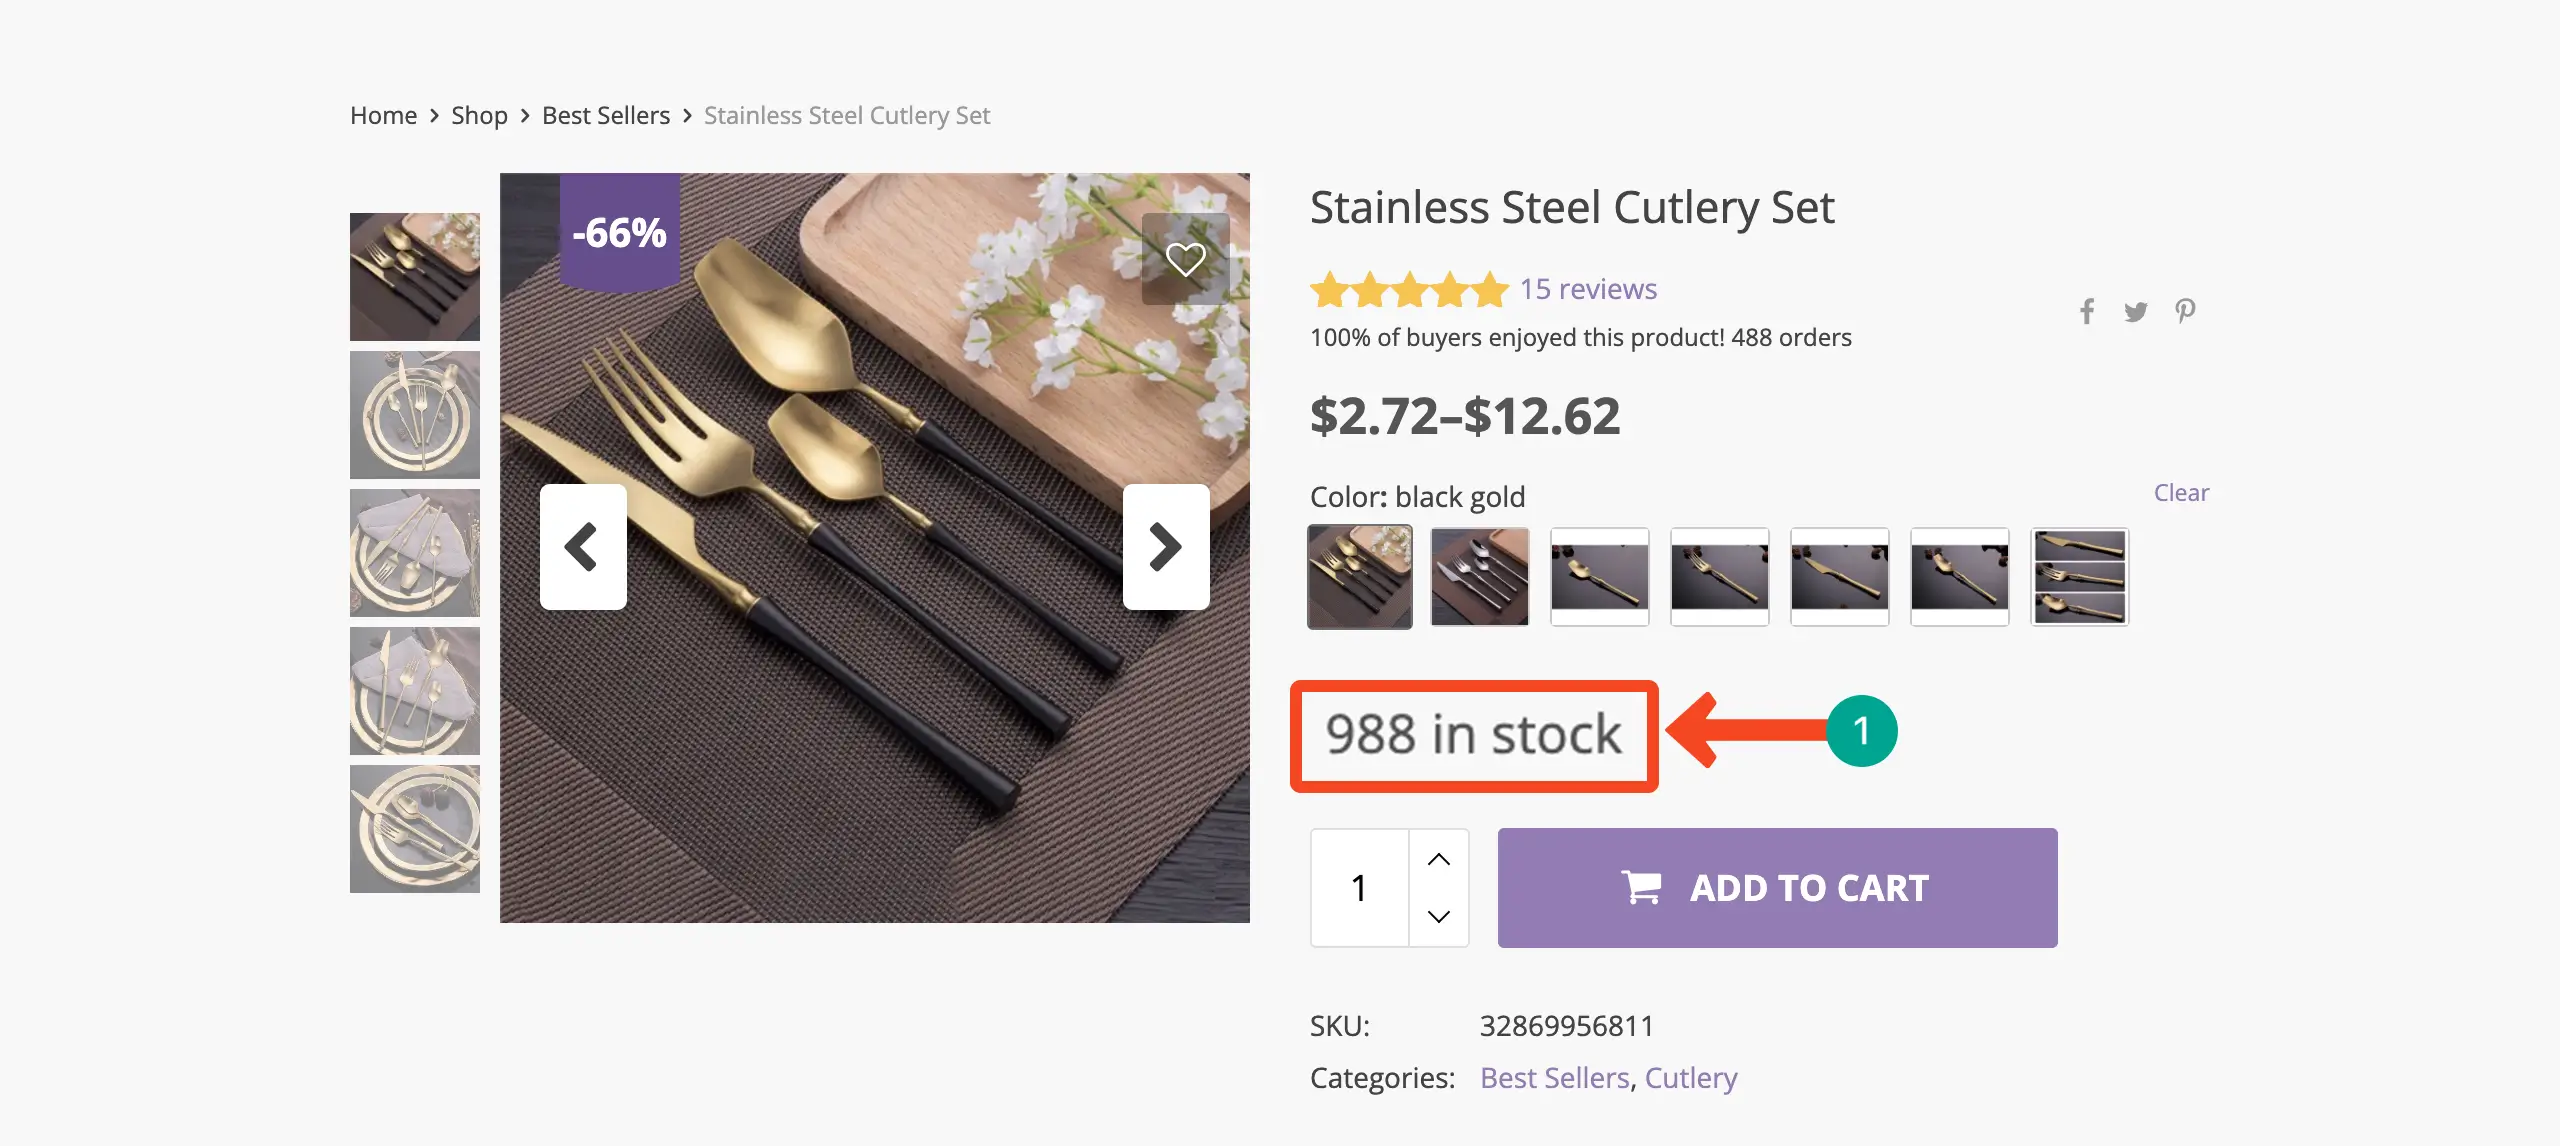Click the quantity input field
Screen dimensions: 2560x1146
tap(1360, 888)
